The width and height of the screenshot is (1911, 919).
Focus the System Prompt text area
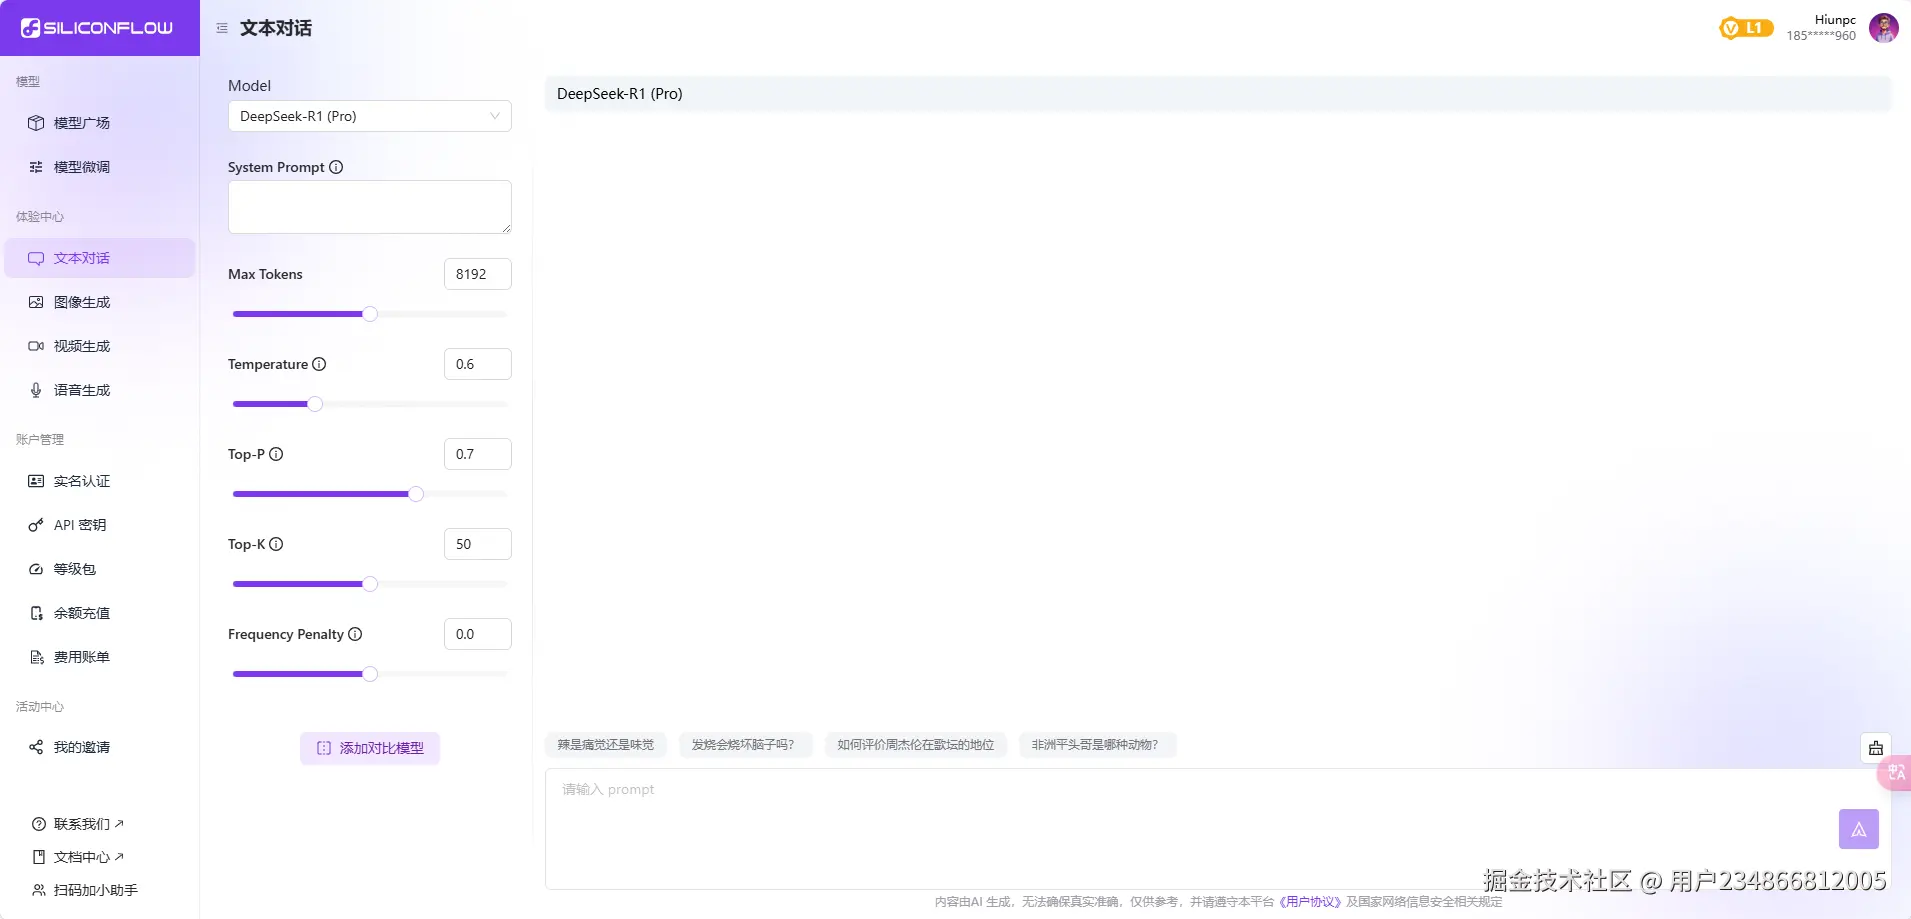[370, 207]
